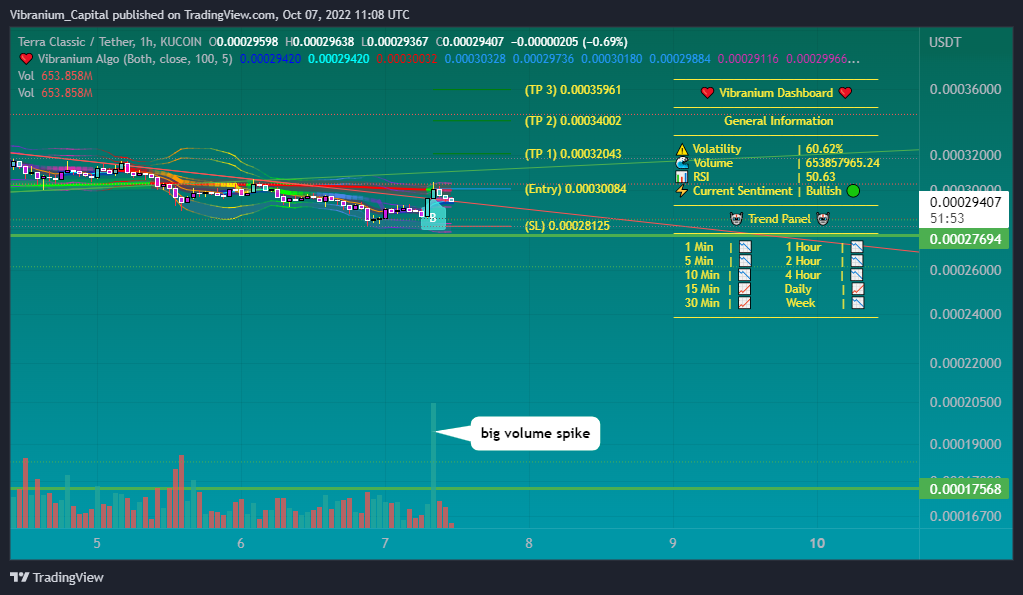Click the 0.00032000 price axis label
The width and height of the screenshot is (1023, 595).
pyautogui.click(x=965, y=155)
